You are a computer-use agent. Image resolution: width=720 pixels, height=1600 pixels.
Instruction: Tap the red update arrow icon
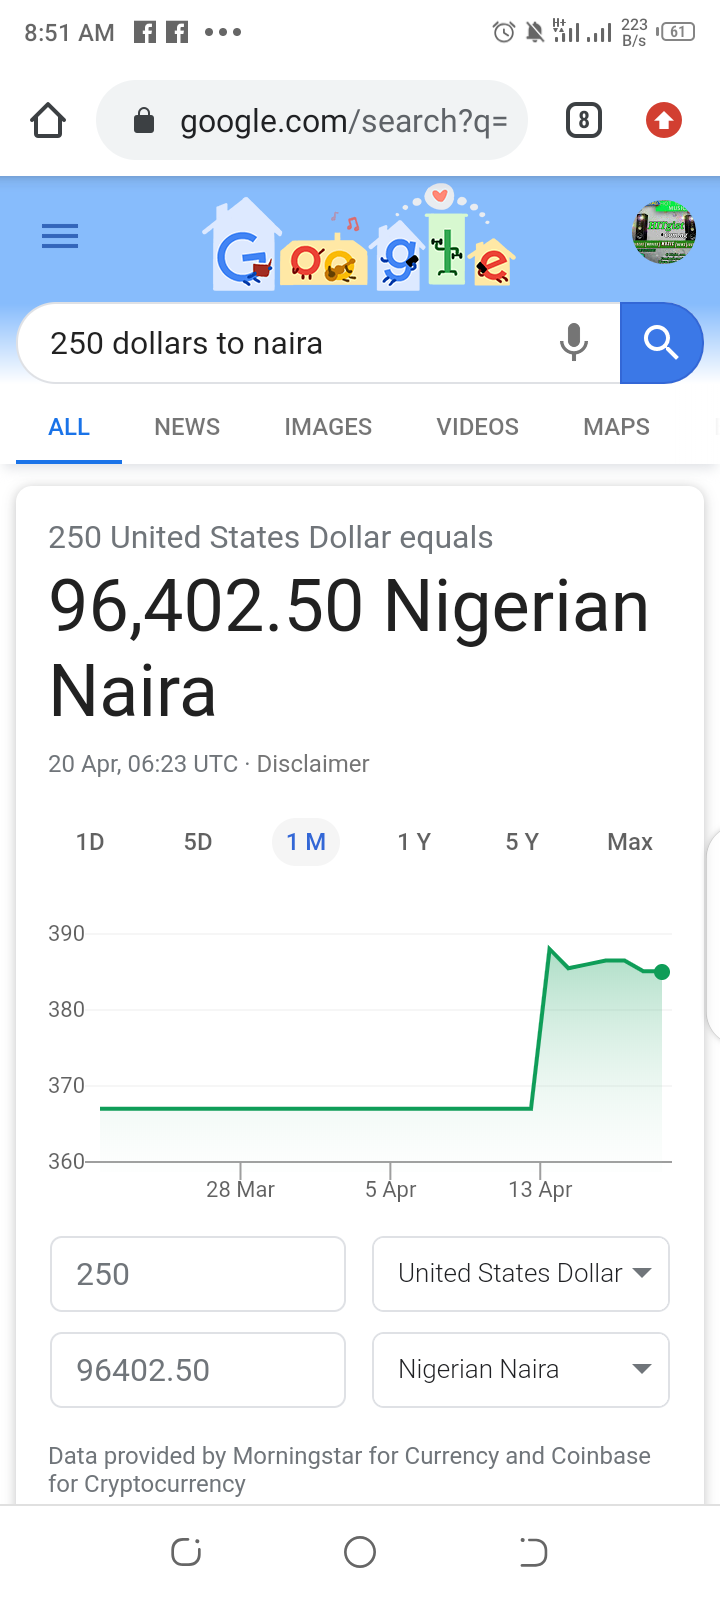664,121
